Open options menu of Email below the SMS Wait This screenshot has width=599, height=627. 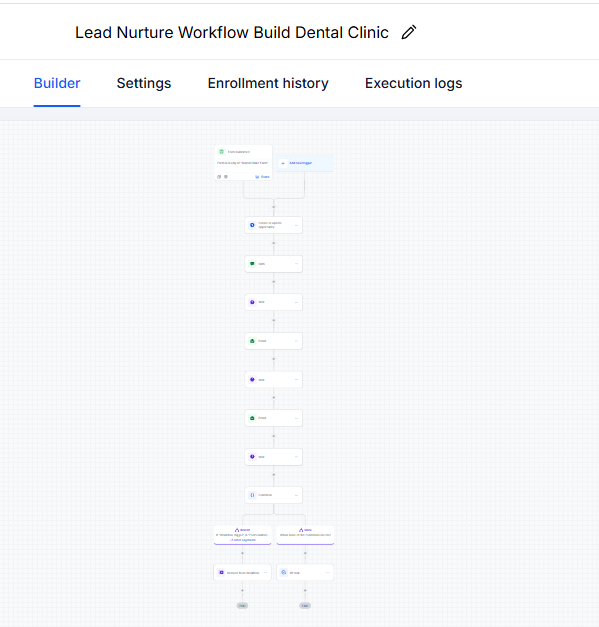tap(296, 341)
